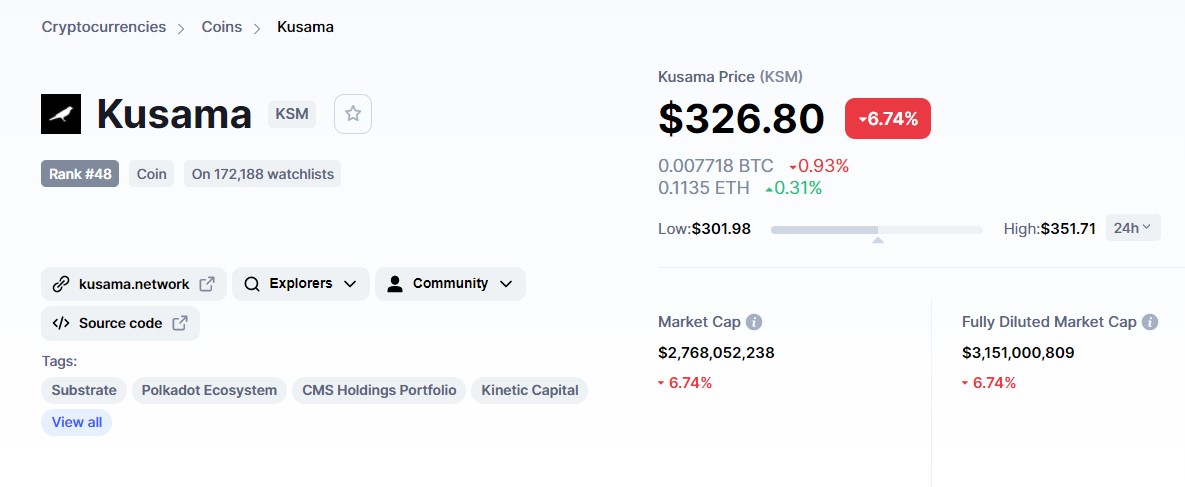Click the Source code brackets icon

click(61, 323)
